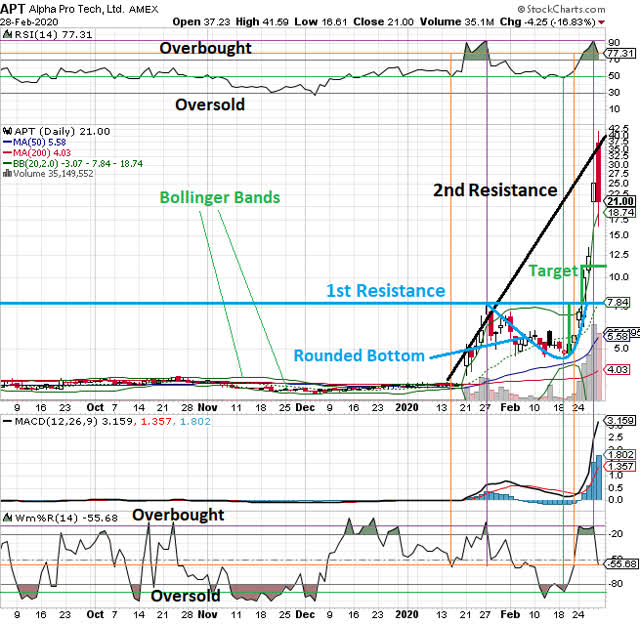Viewport: 640px width, 624px height.
Task: Click the Volume 35,149,552 legend text
Action: click(53, 173)
